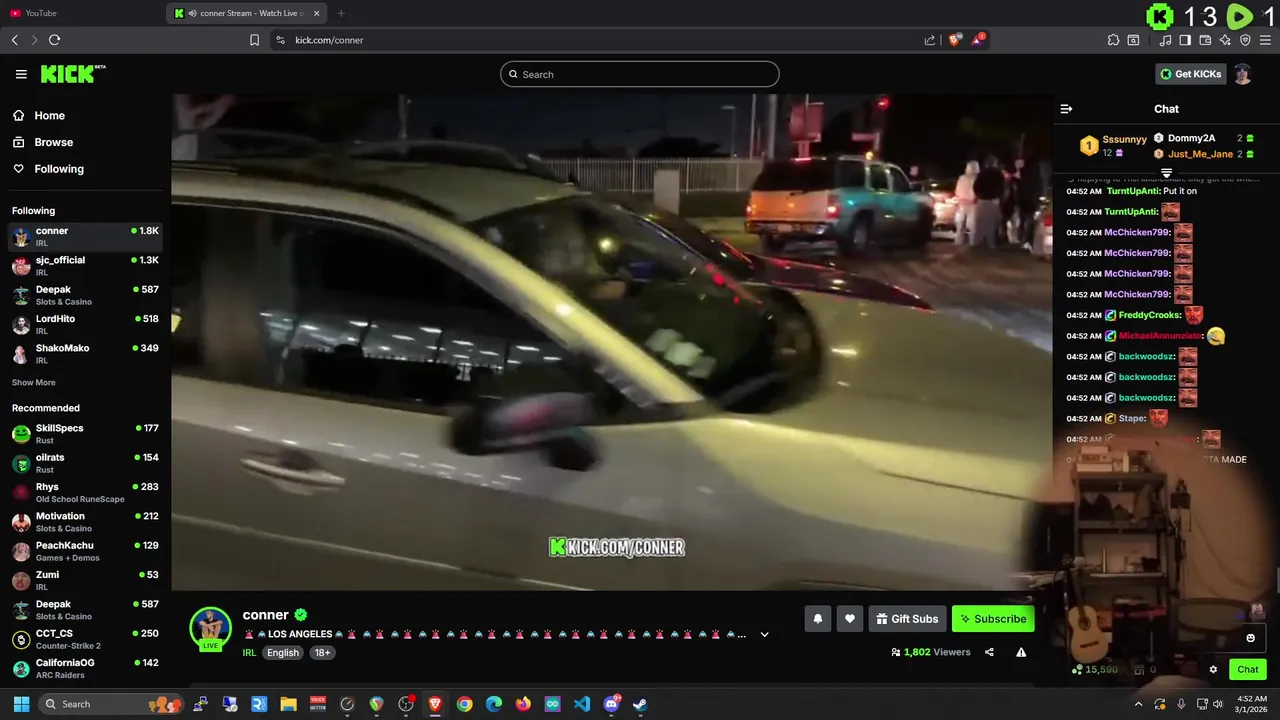Open PeachKachu recommended channel
The image size is (1280, 720).
click(x=85, y=551)
